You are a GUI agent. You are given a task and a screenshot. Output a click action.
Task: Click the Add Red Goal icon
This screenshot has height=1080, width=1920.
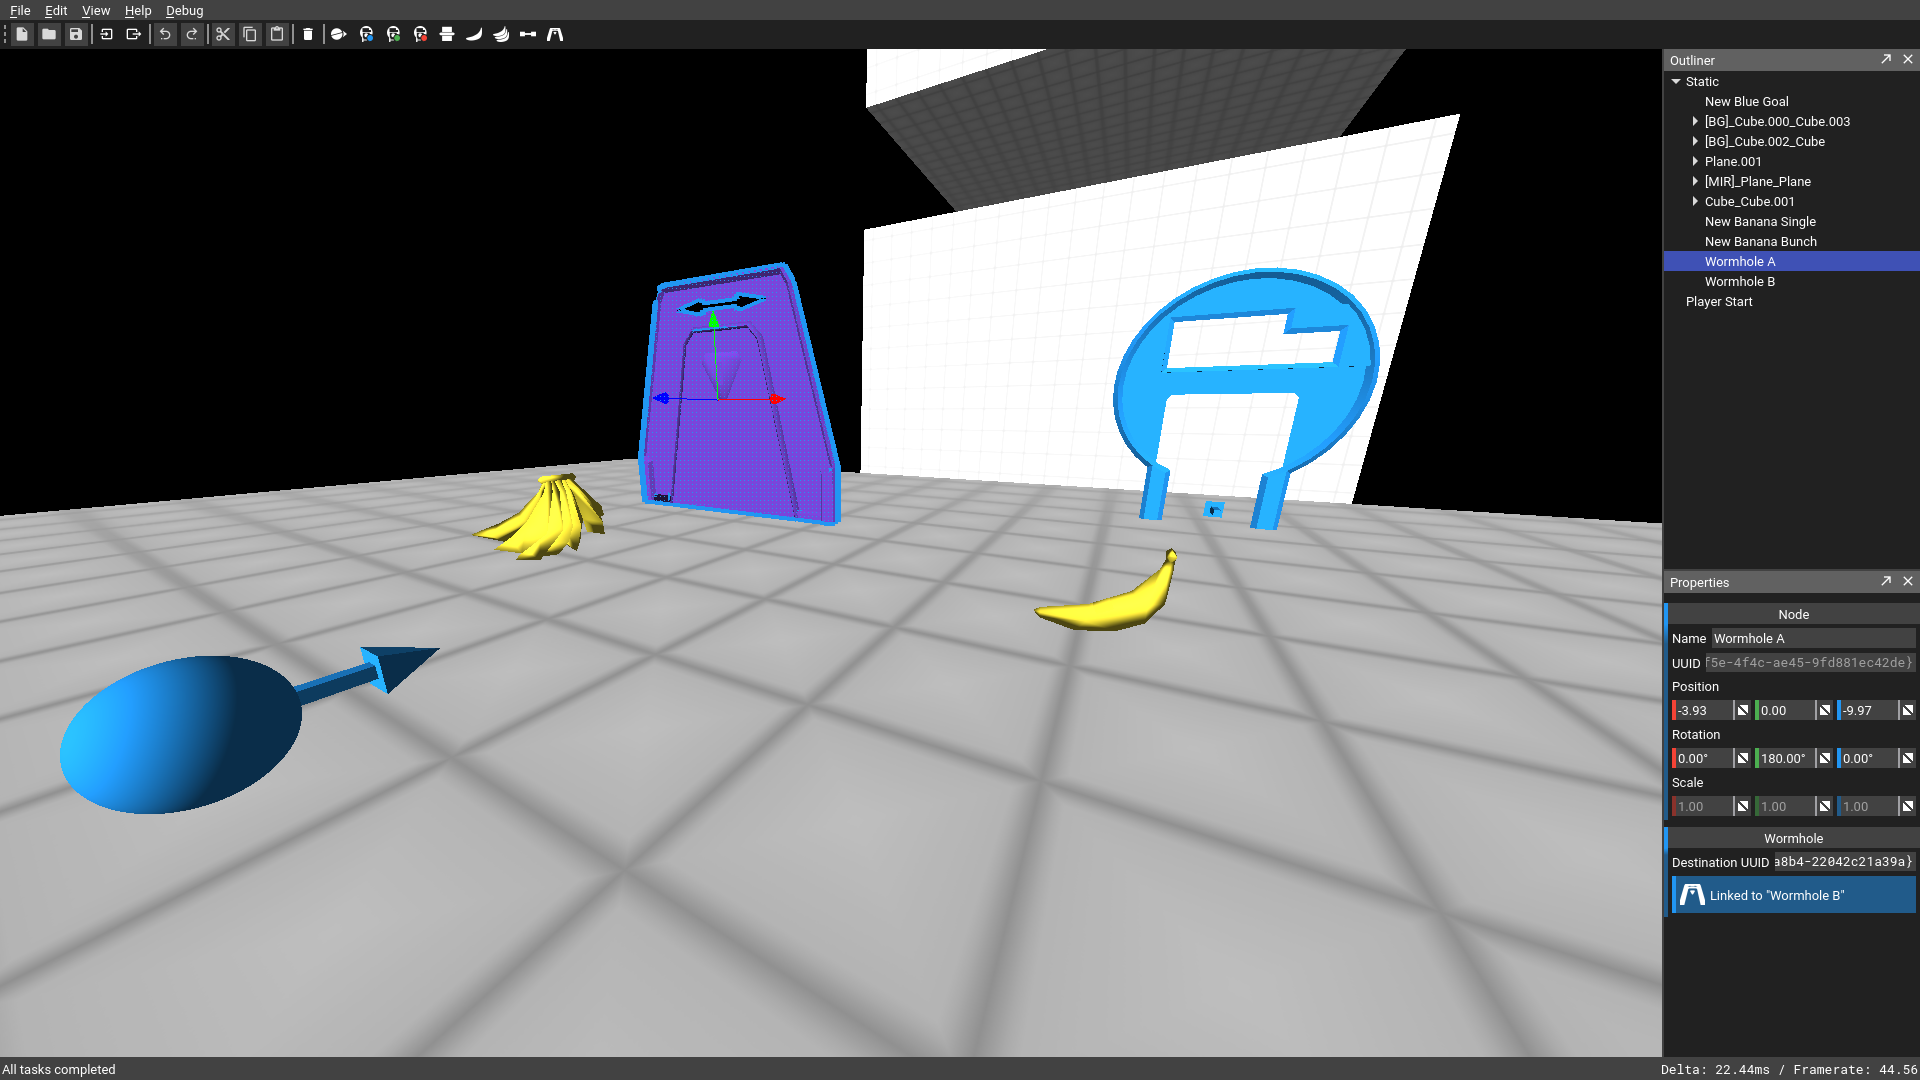click(420, 34)
